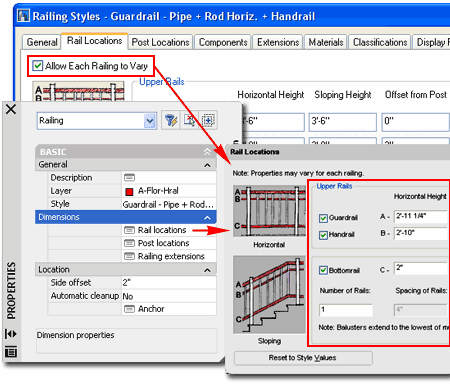Open the Properties palette menu icon

[11, 352]
